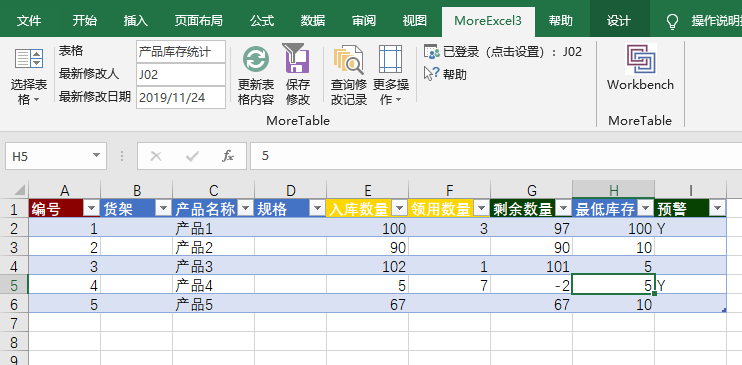
Task: Click the 已登录 user settings icon
Action: 432,52
